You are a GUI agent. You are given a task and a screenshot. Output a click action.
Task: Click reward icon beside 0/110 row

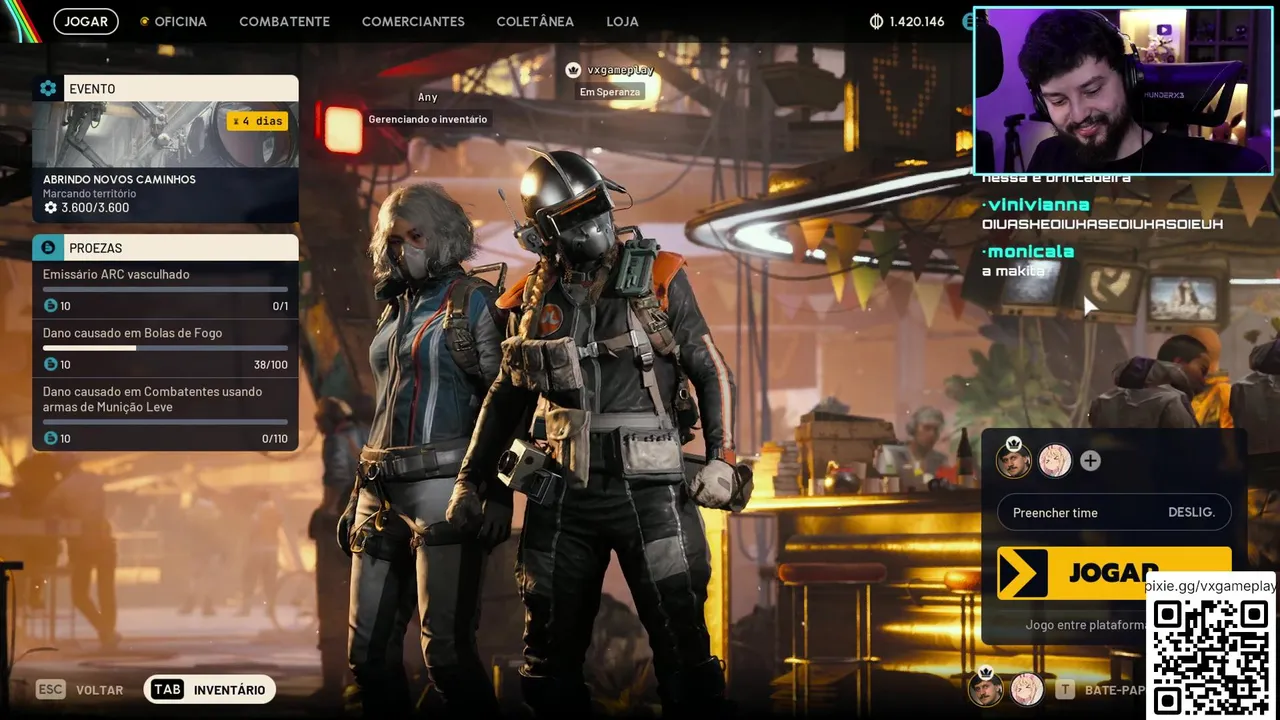[x=50, y=438]
